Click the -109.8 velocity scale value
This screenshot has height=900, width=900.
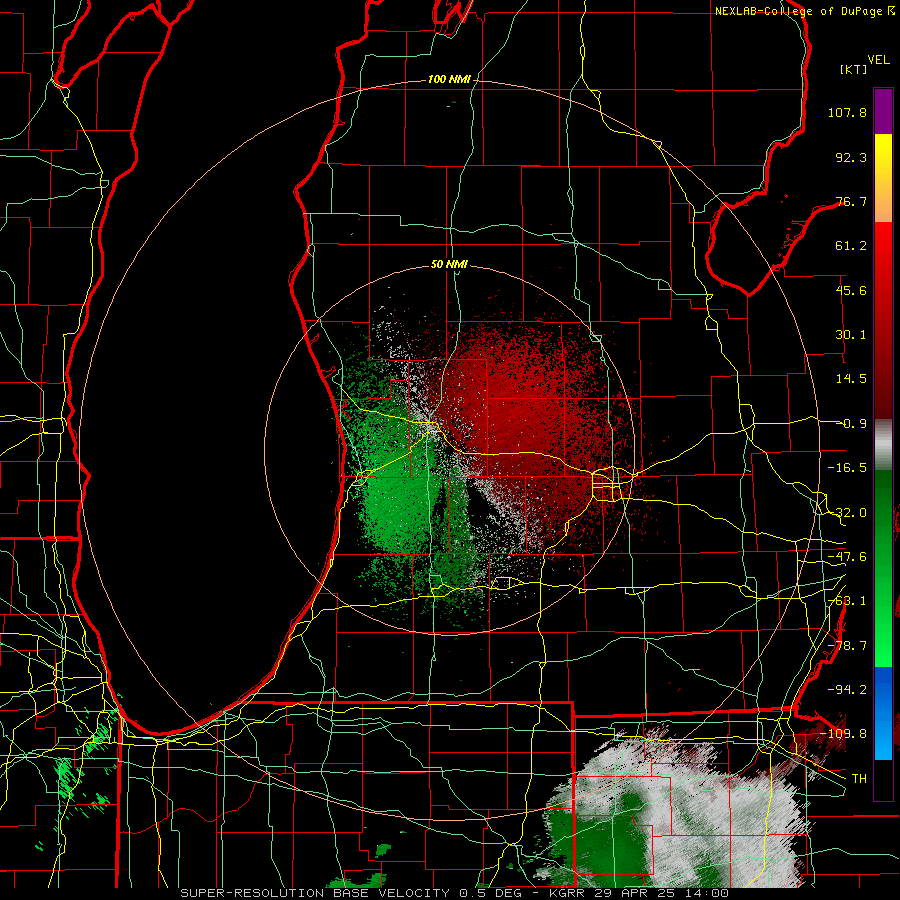coord(845,734)
